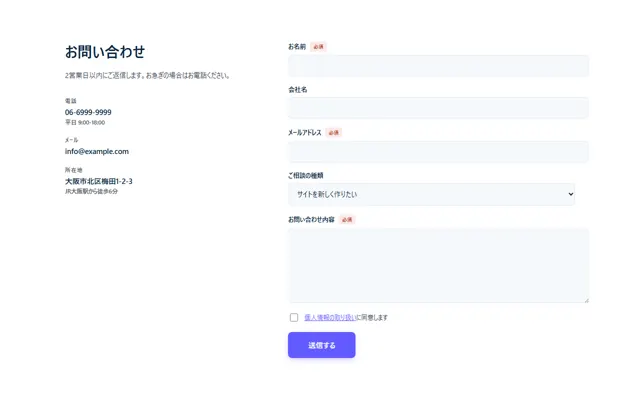Viewport: 640px width, 400px height.
Task: Tick the privacy policy consent checkbox
Action: coord(294,317)
